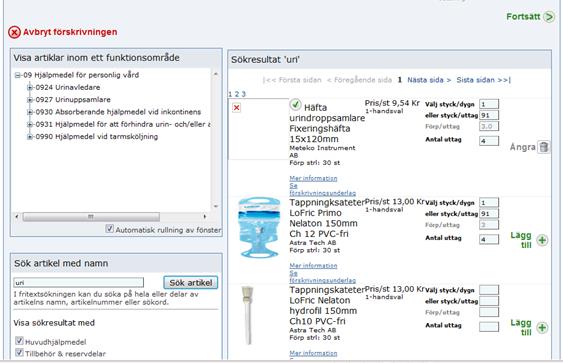Click the Fortsätt text link

click(x=523, y=17)
